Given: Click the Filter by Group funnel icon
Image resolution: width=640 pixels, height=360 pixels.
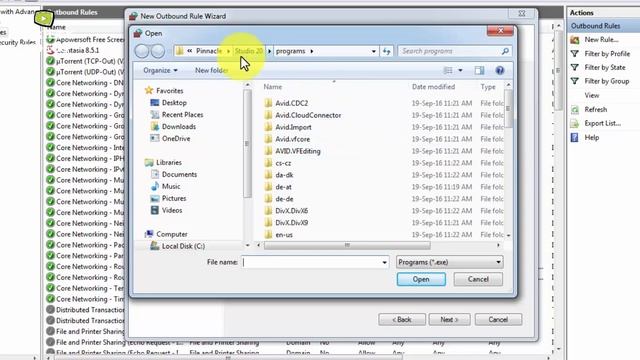Looking at the screenshot, I should pos(575,81).
